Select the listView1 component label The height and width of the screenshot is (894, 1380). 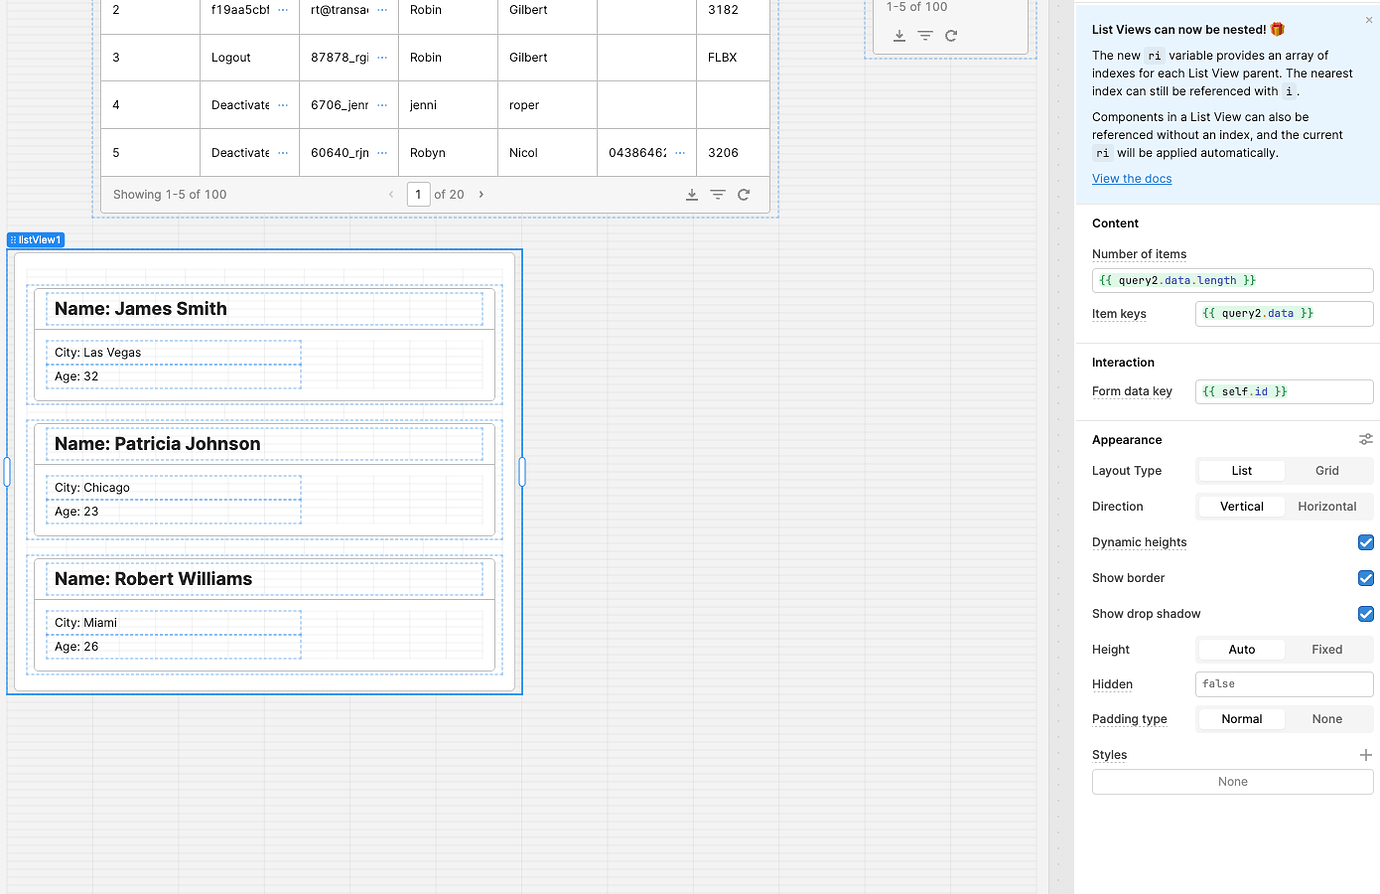pos(36,239)
